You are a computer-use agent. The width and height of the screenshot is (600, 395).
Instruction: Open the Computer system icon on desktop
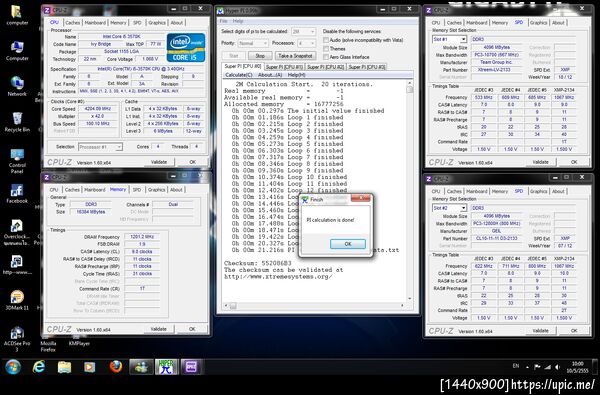click(17, 51)
